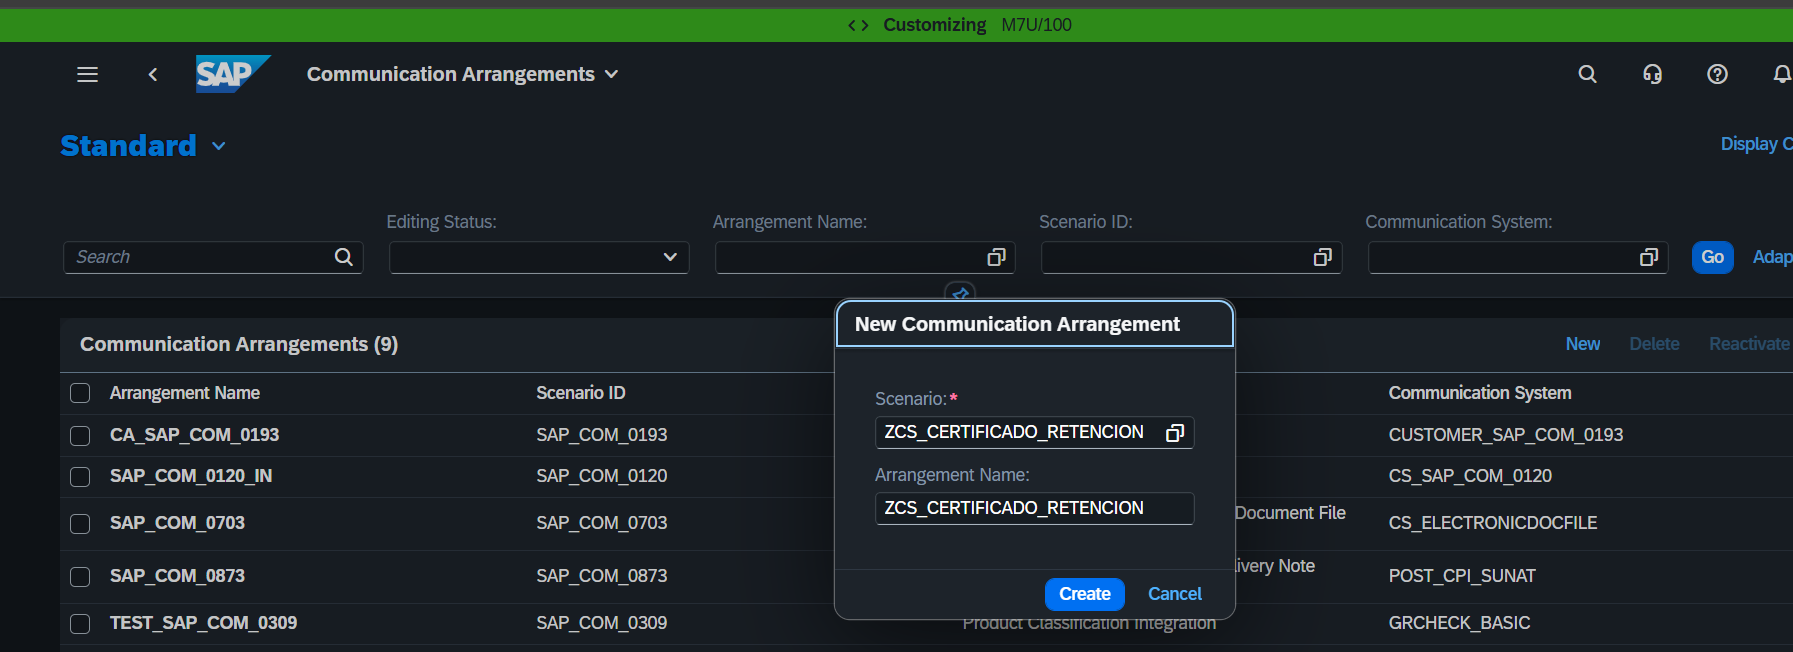
Task: Open the search magnifier in header
Action: [x=1587, y=74]
